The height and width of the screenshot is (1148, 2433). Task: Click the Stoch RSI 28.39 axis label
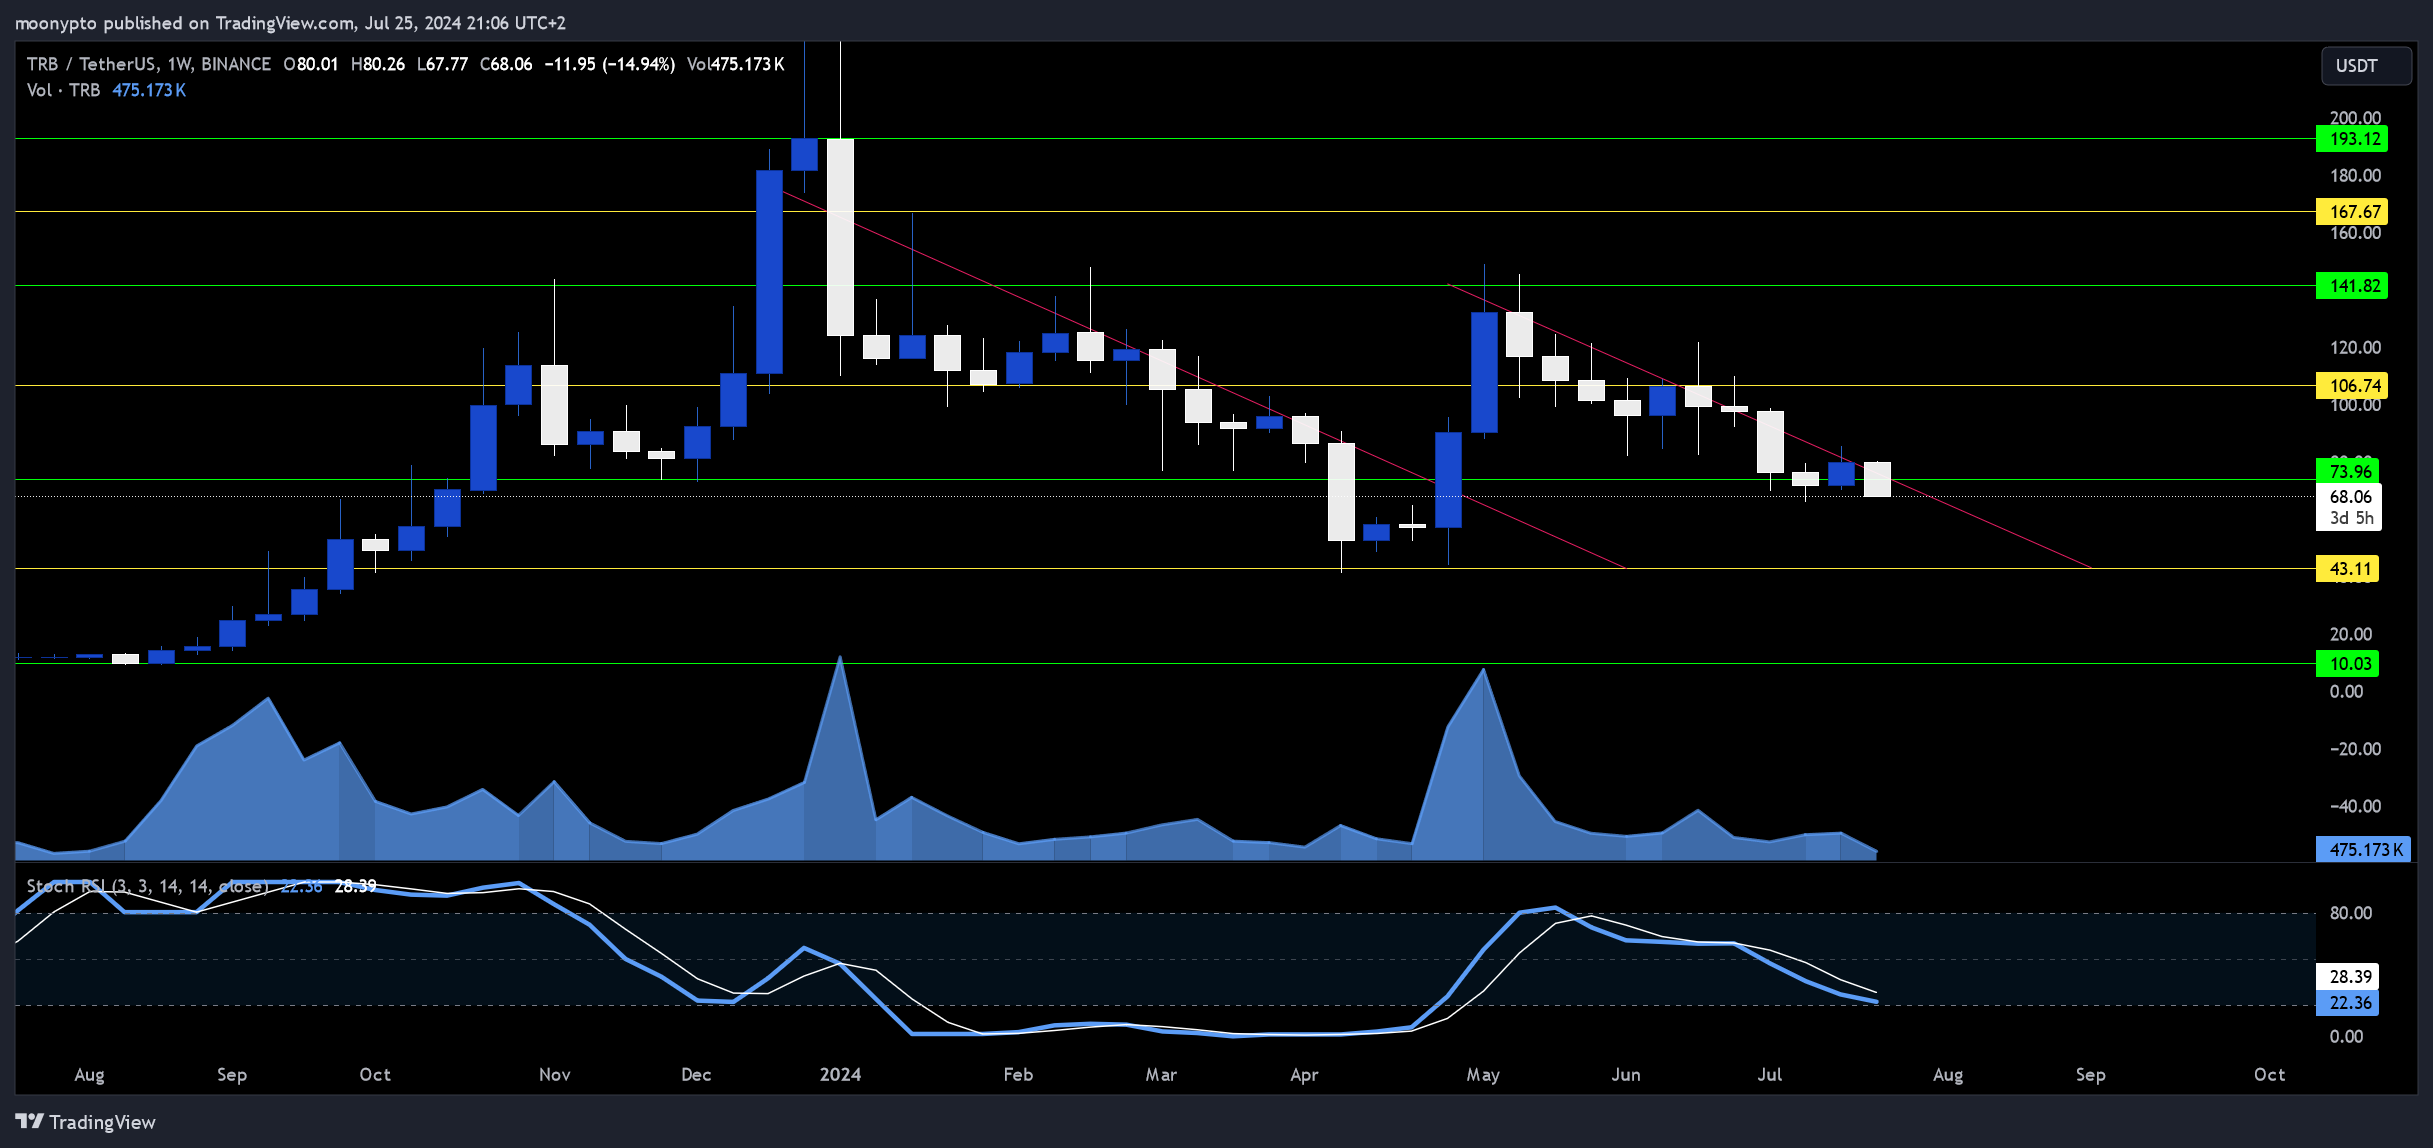coord(2347,976)
